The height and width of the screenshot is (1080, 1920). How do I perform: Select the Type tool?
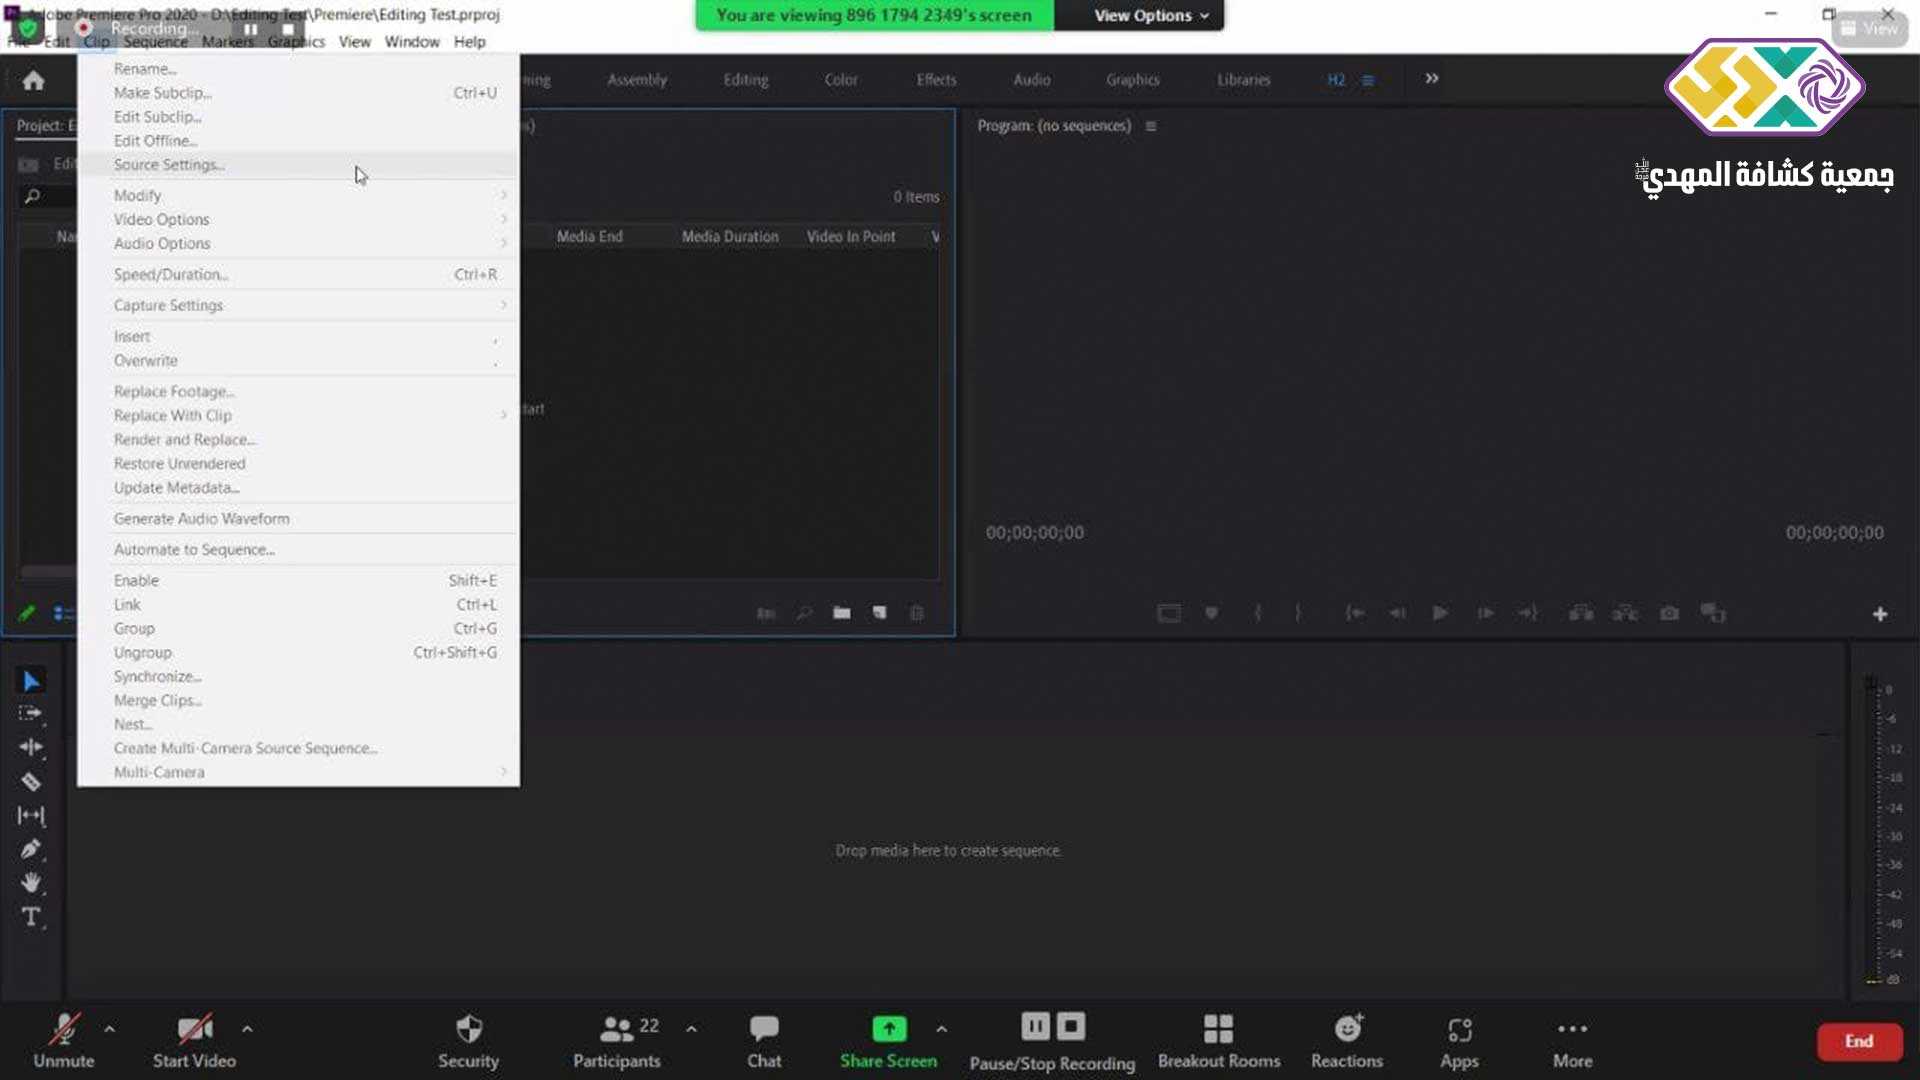pos(31,916)
